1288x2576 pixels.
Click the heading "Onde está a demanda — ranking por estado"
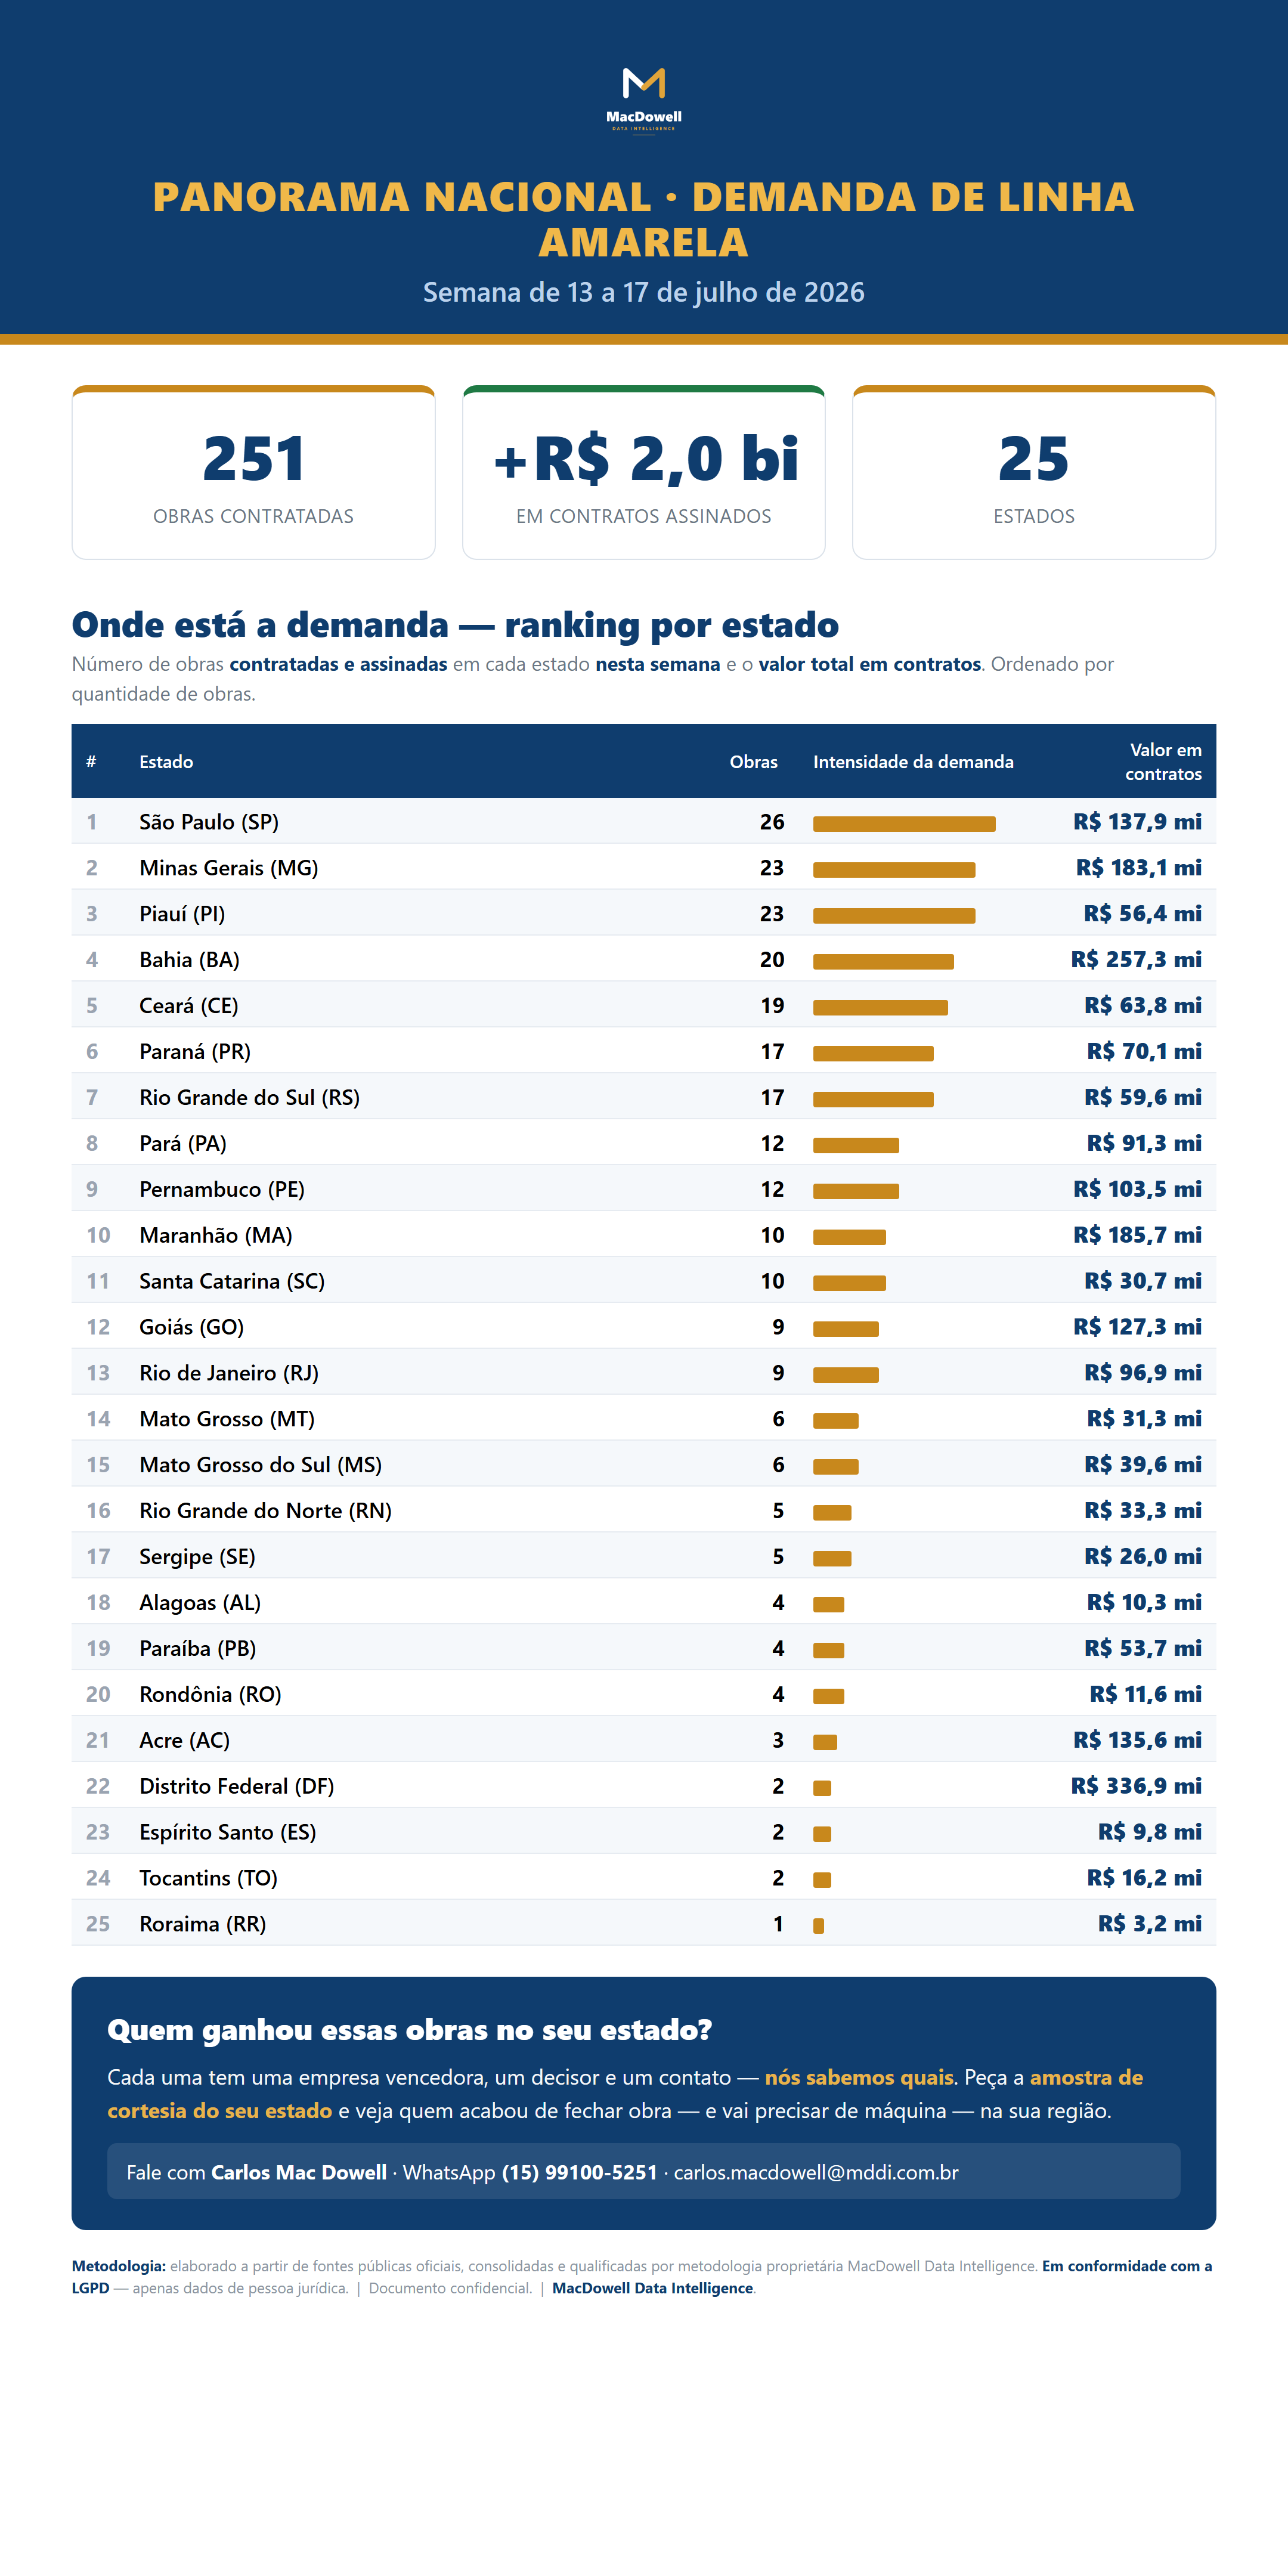pyautogui.click(x=455, y=625)
